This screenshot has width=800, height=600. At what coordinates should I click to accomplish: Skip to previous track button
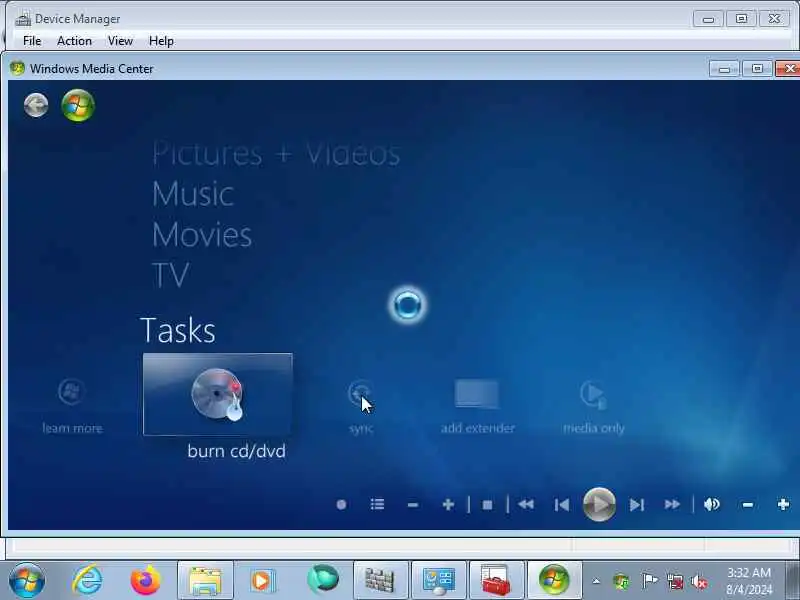click(562, 505)
